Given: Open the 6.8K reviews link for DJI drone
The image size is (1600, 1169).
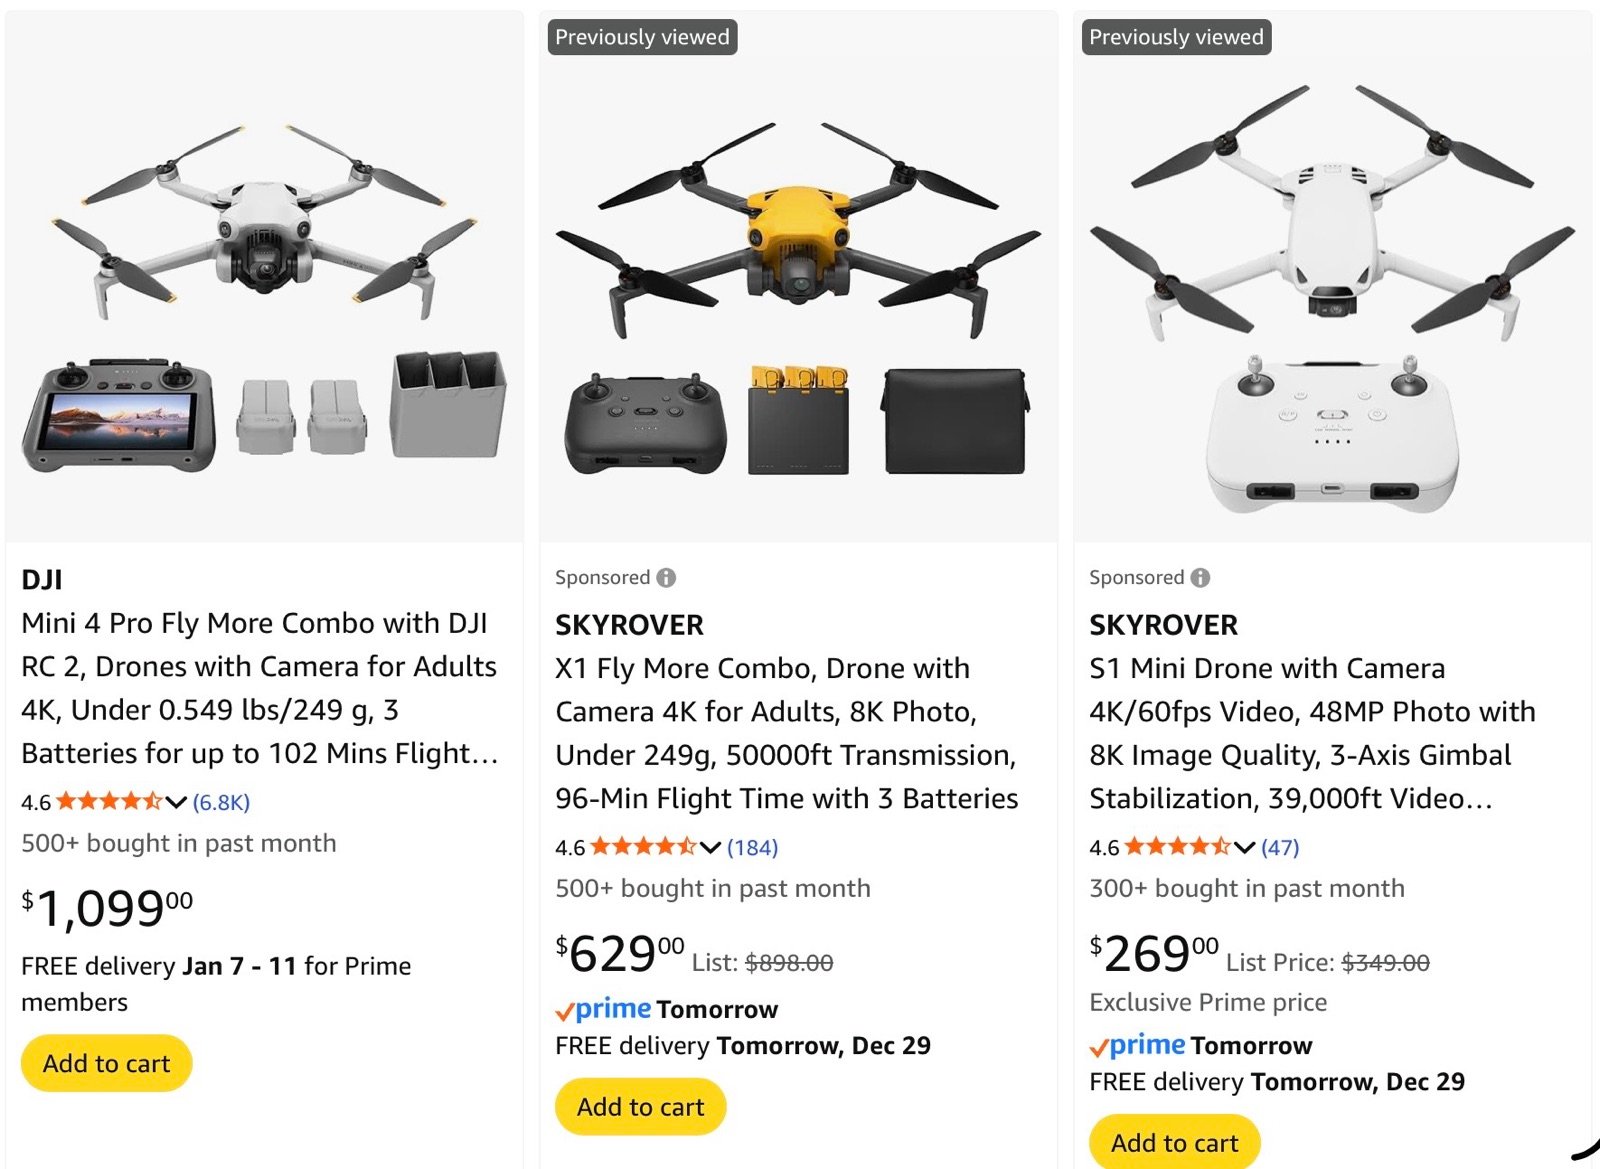Looking at the screenshot, I should [x=220, y=801].
